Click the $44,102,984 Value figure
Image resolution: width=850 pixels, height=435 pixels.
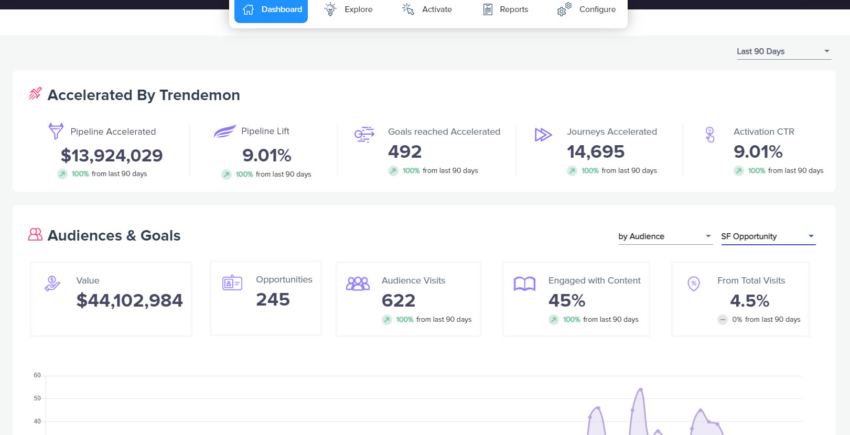[x=130, y=300]
